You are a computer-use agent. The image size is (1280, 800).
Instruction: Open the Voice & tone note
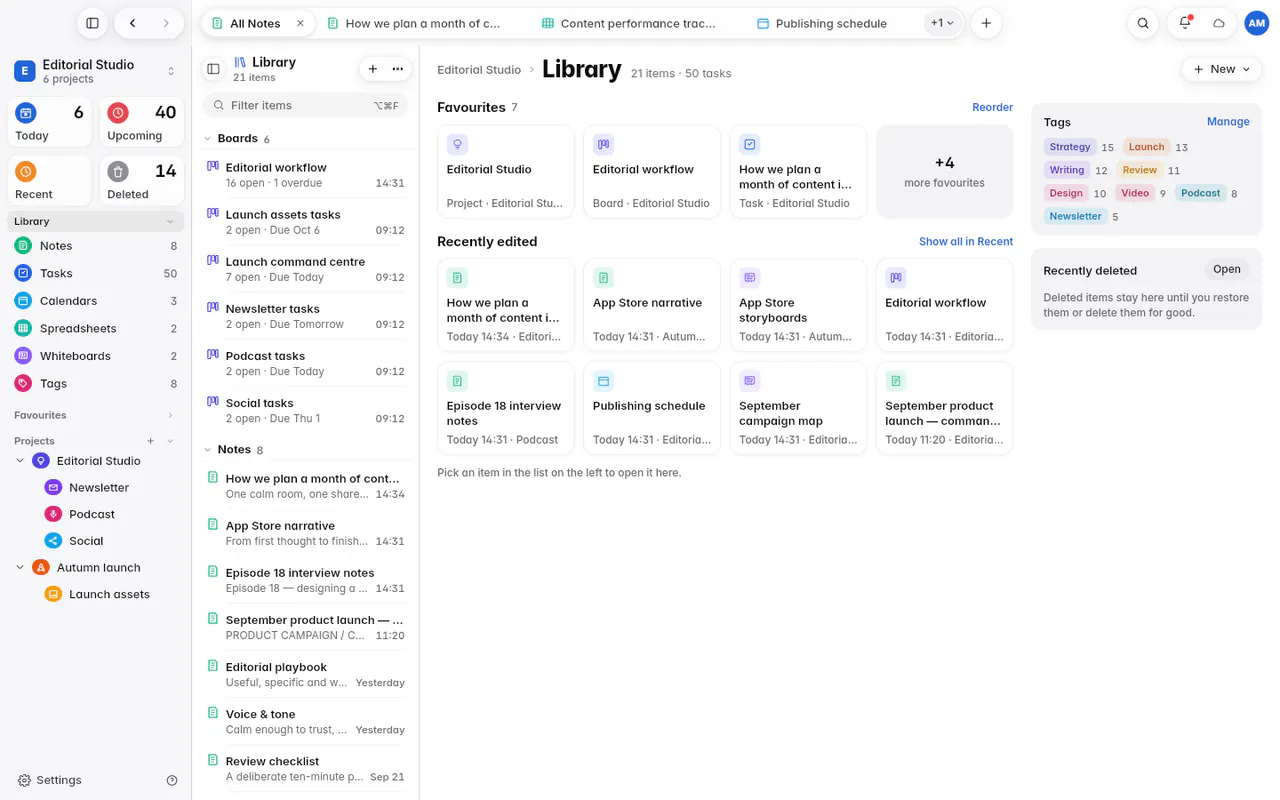[x=305, y=721]
